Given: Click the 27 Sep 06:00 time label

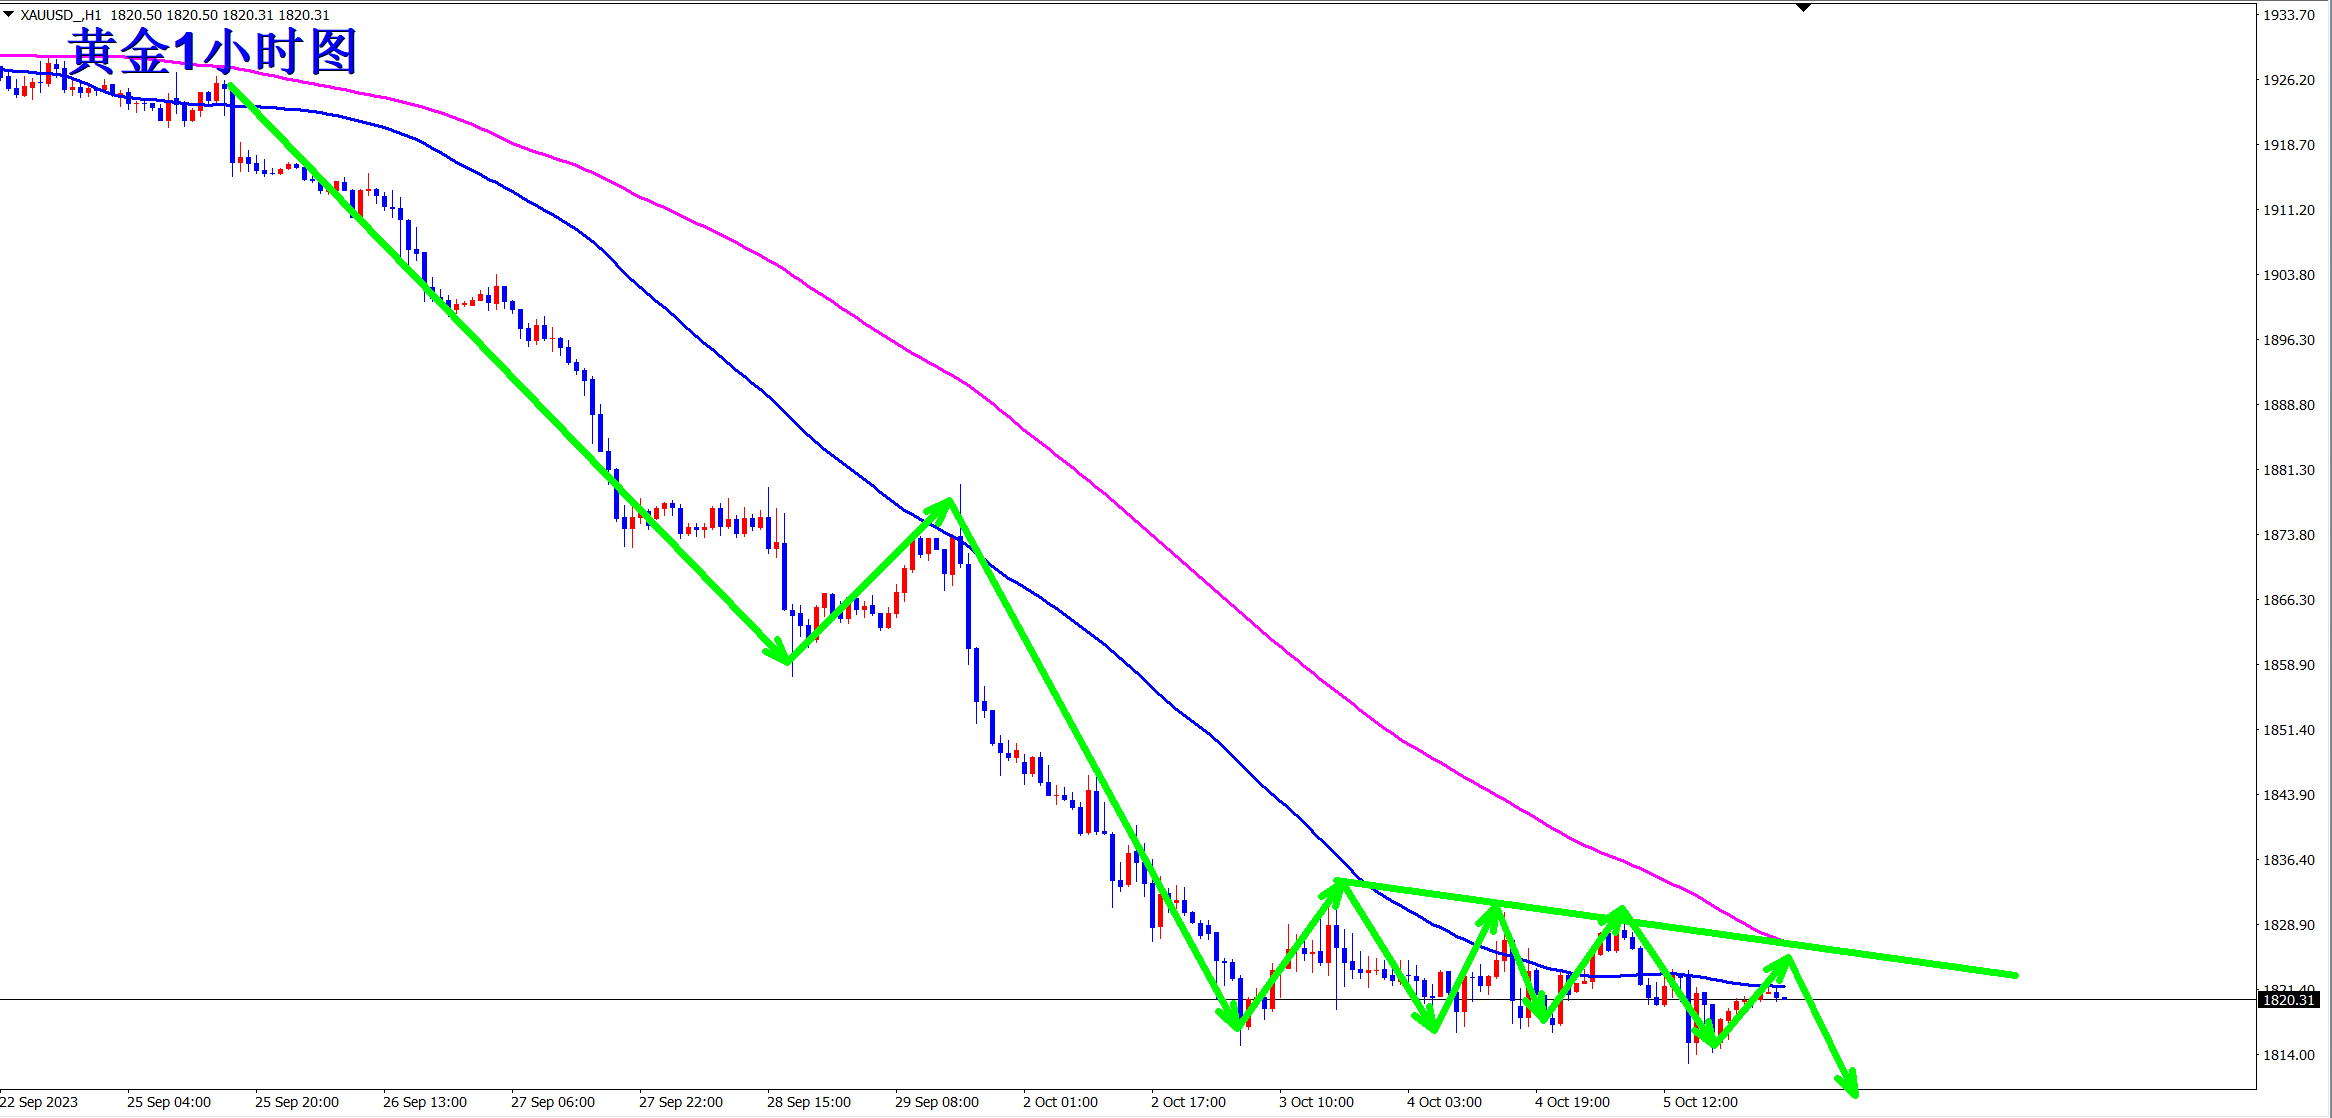Looking at the screenshot, I should (552, 1102).
